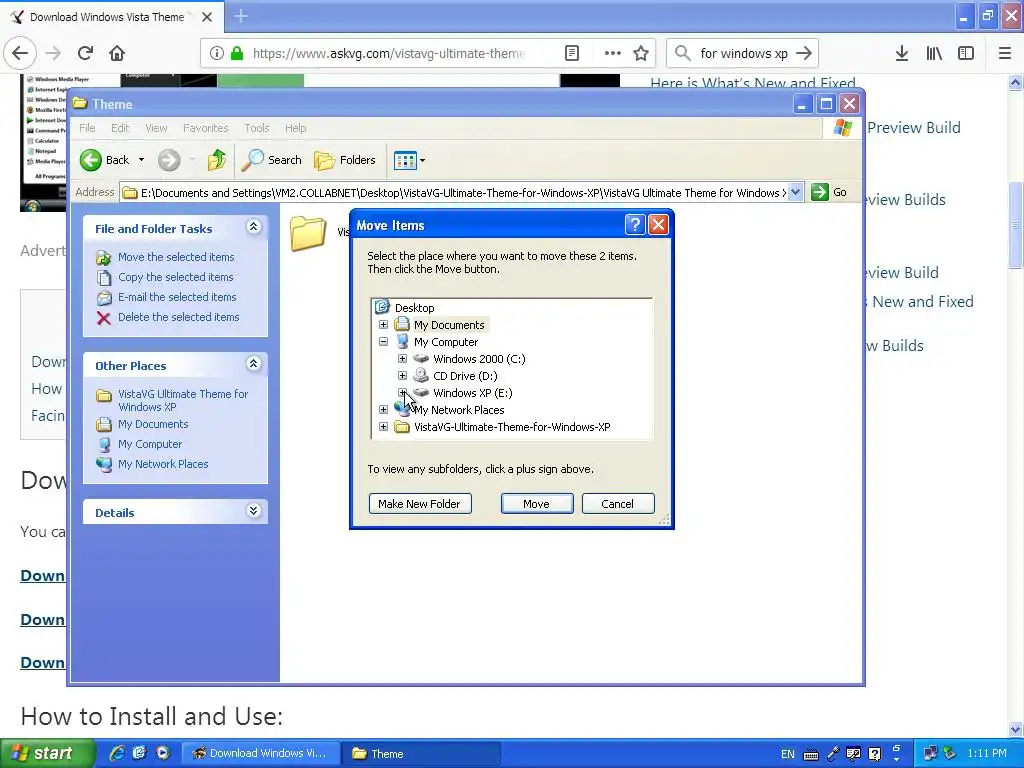Click Copy the selected items
1024x768 pixels.
point(175,277)
